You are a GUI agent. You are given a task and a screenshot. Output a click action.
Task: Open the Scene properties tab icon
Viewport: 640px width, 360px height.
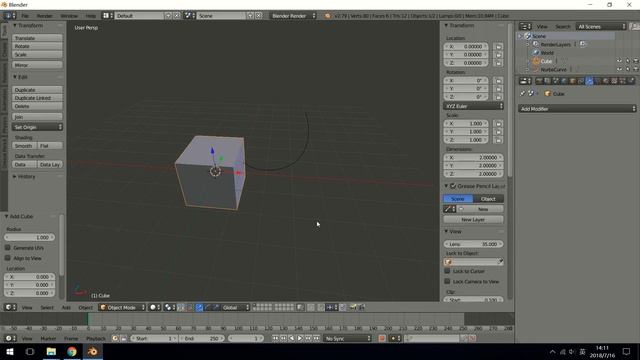tap(556, 81)
